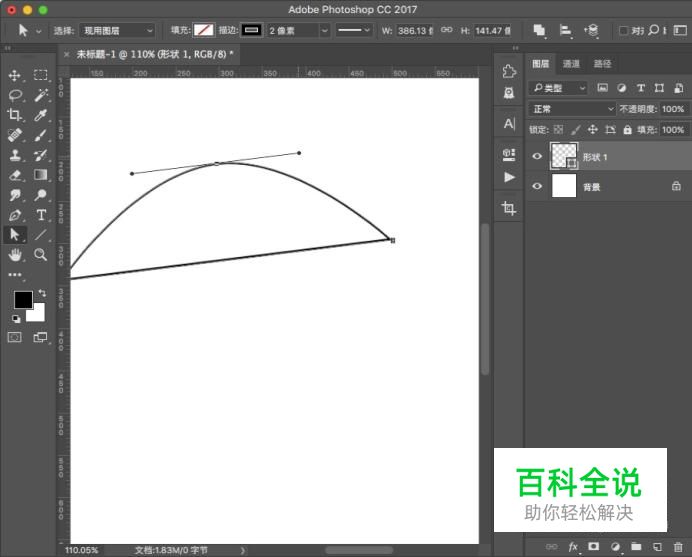The height and width of the screenshot is (557, 692).
Task: Select the Eraser tool
Action: click(x=15, y=175)
